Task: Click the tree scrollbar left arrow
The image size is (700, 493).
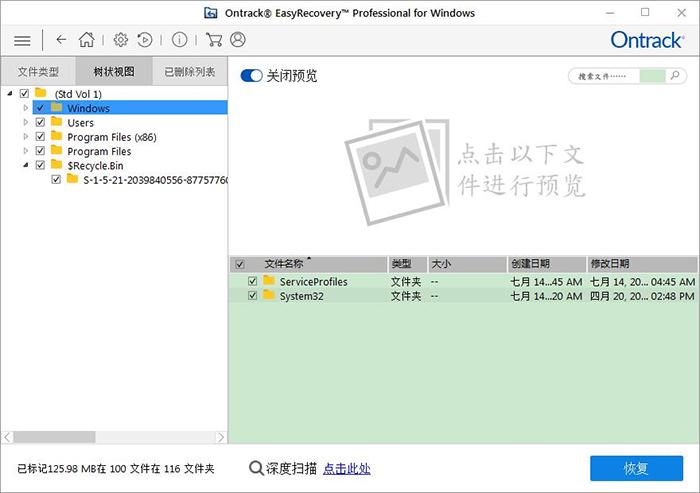Action: (x=7, y=437)
